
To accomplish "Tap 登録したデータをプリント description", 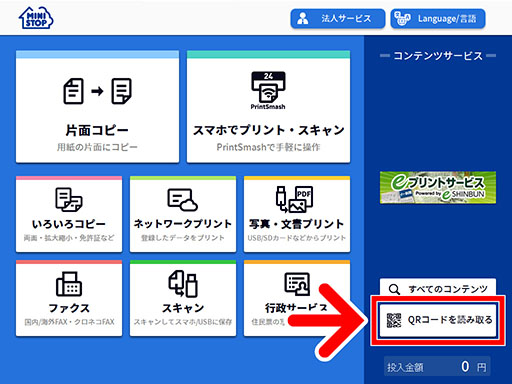I will tap(183, 238).
